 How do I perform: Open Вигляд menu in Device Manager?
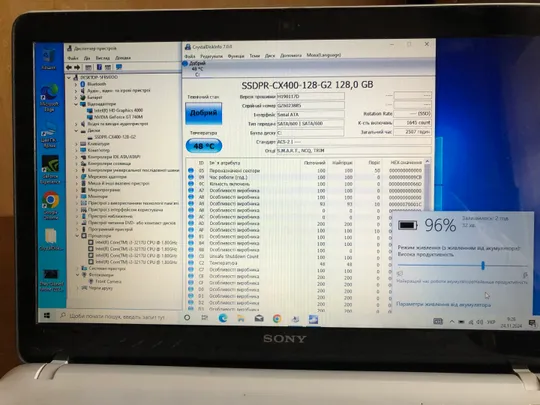click(103, 58)
